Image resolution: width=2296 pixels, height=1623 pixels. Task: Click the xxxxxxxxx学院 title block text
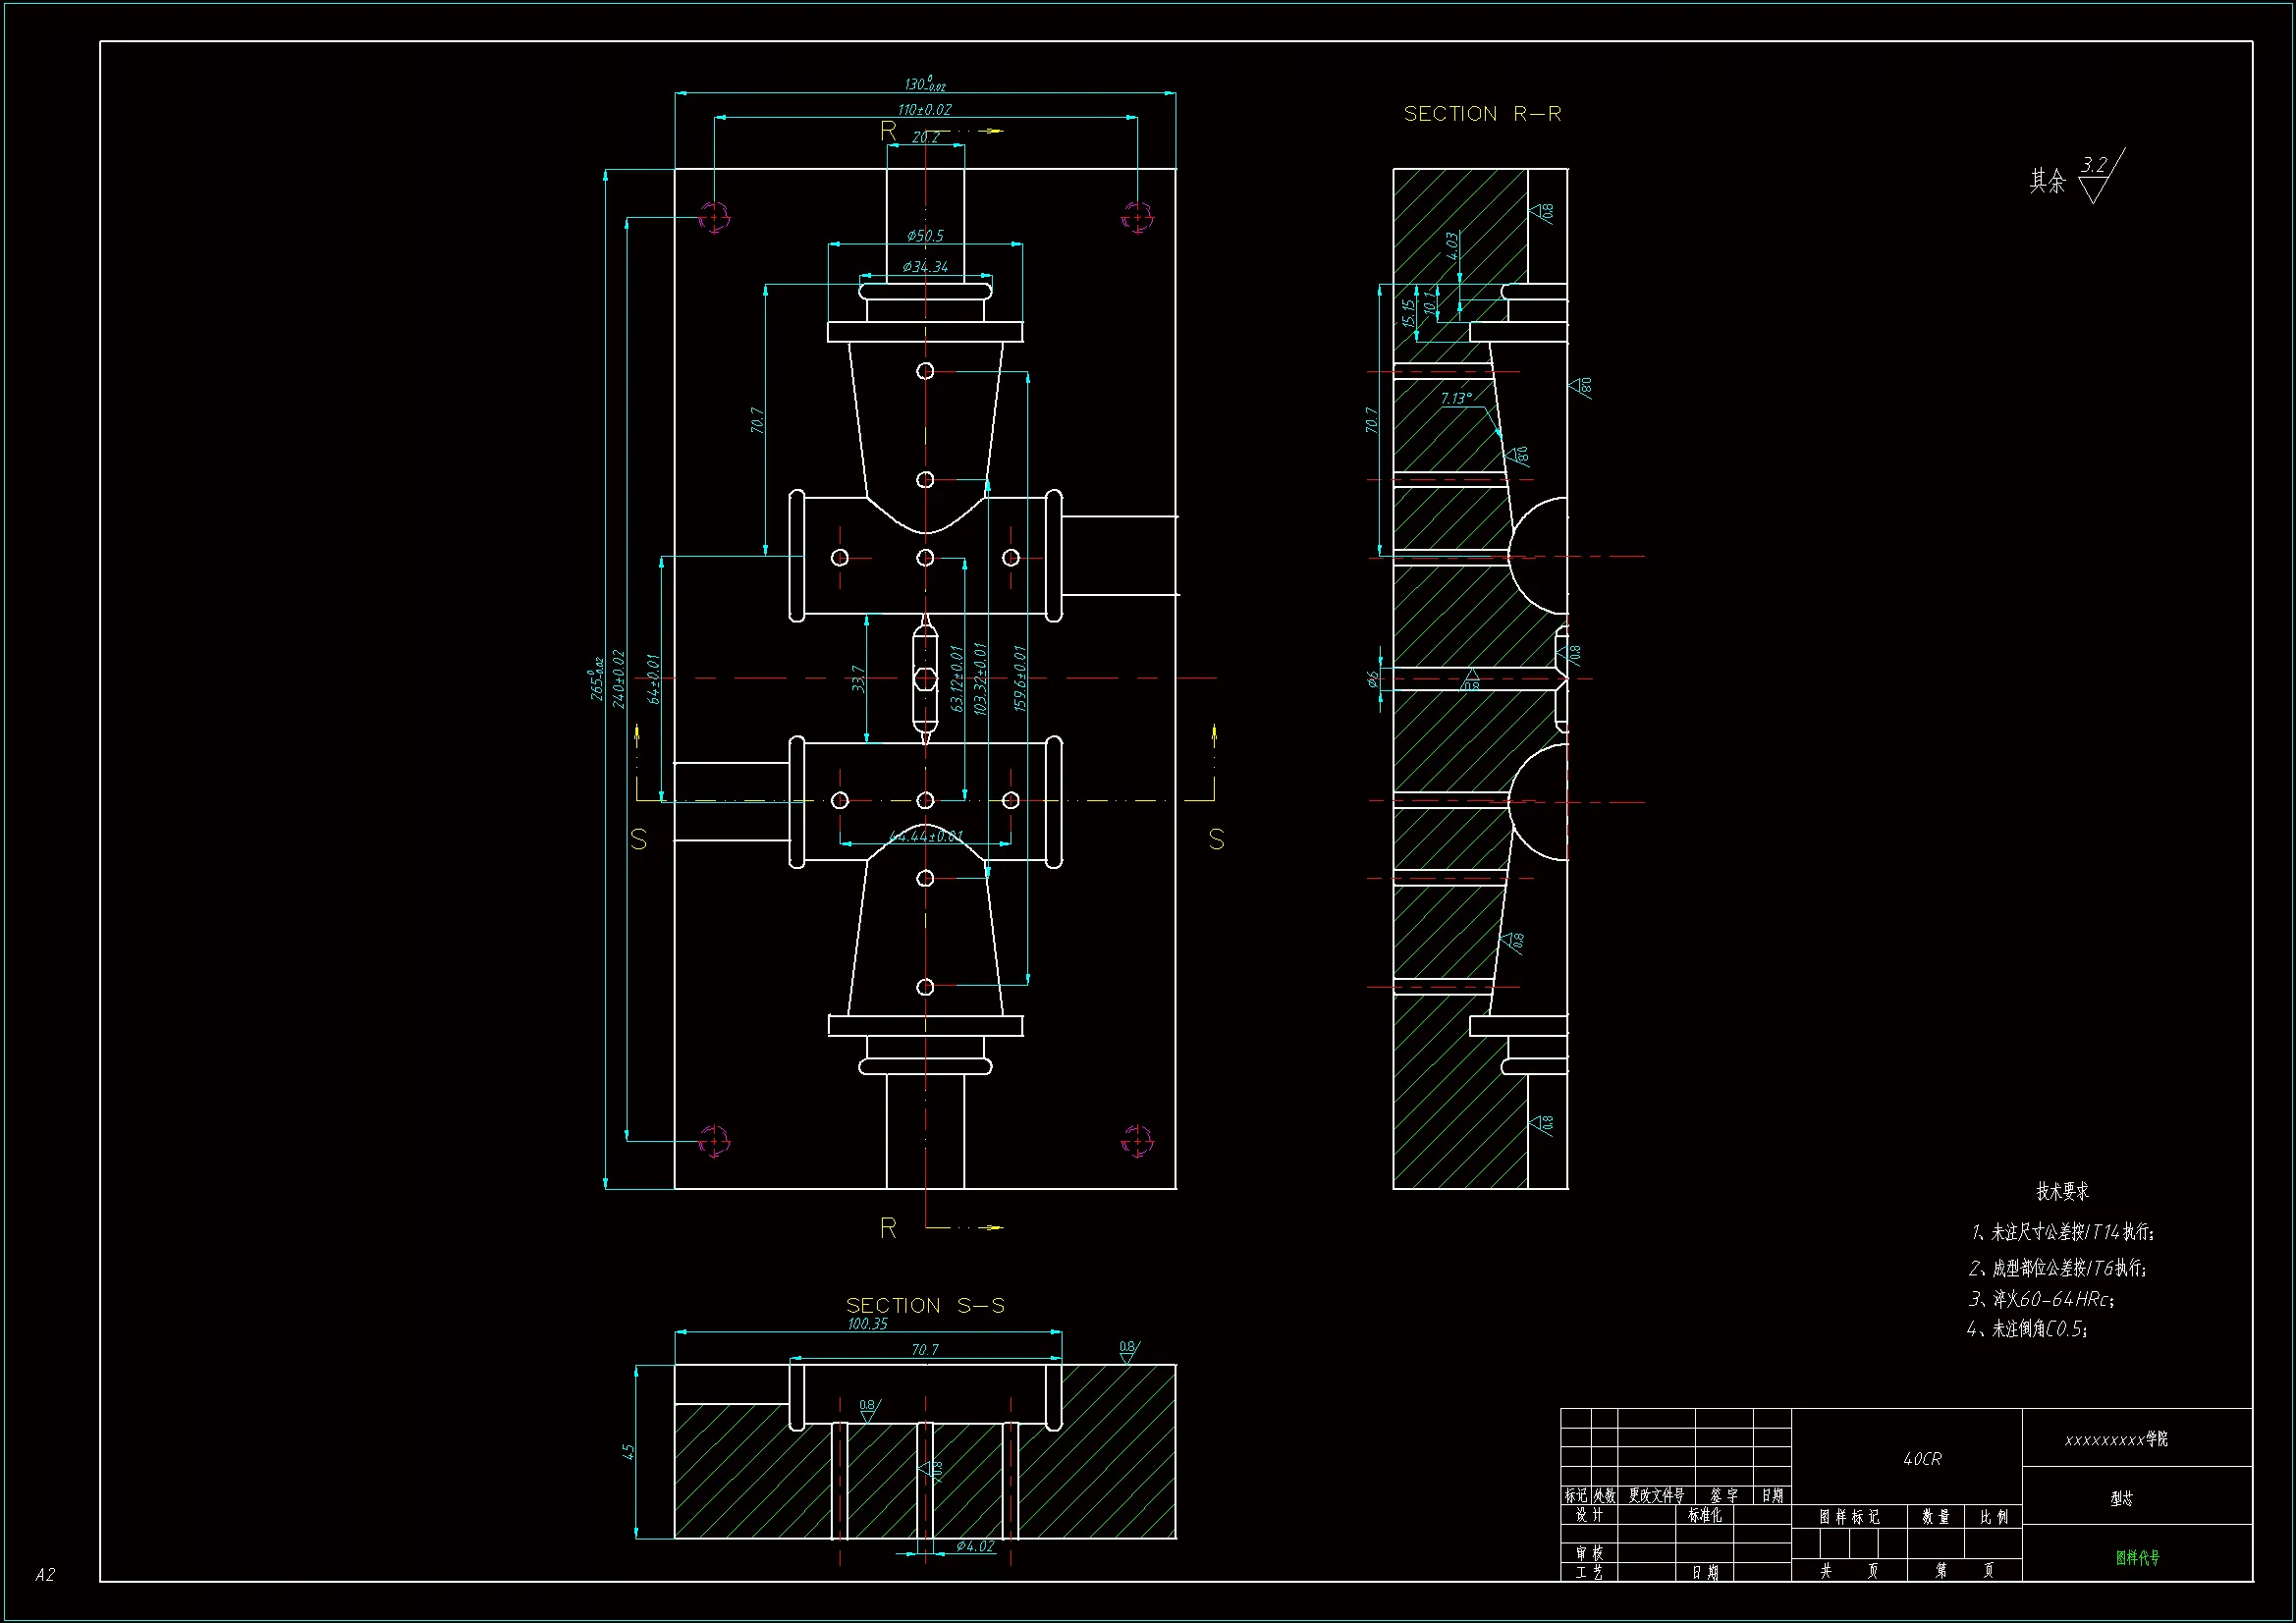[x=2115, y=1439]
